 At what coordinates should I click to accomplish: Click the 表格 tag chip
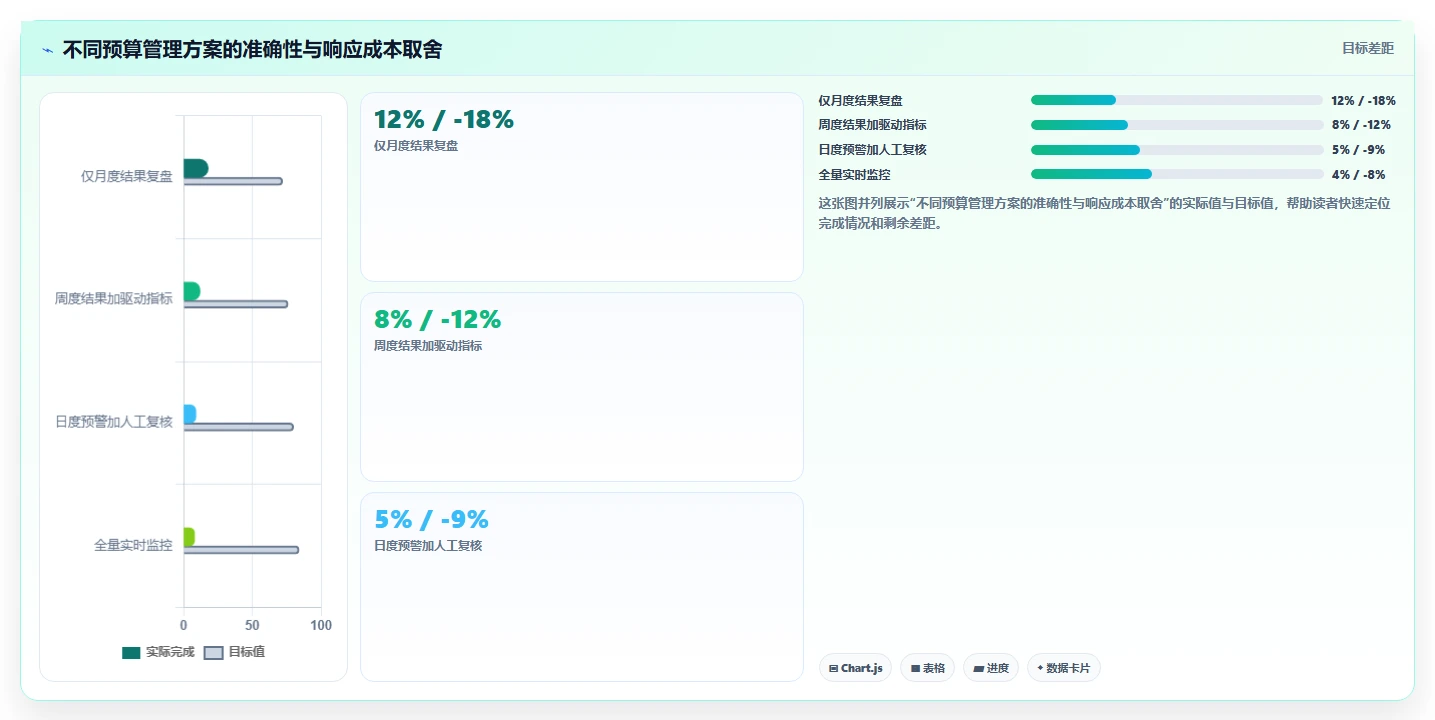click(927, 668)
